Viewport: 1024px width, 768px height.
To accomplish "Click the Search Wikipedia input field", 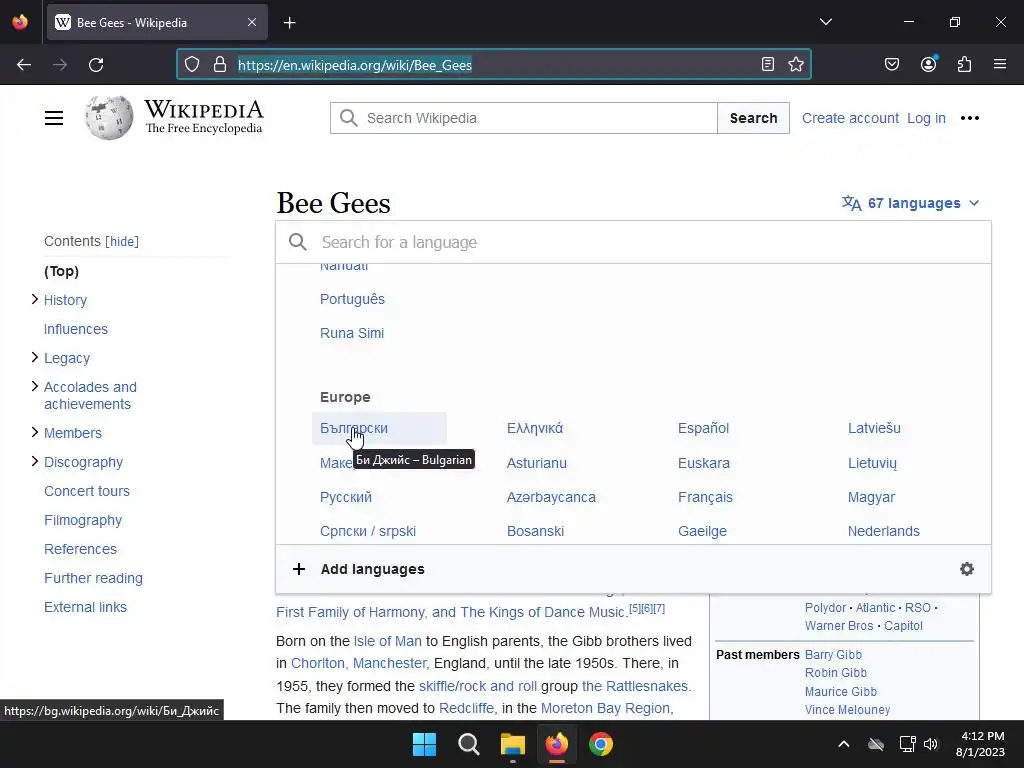I will point(523,118).
